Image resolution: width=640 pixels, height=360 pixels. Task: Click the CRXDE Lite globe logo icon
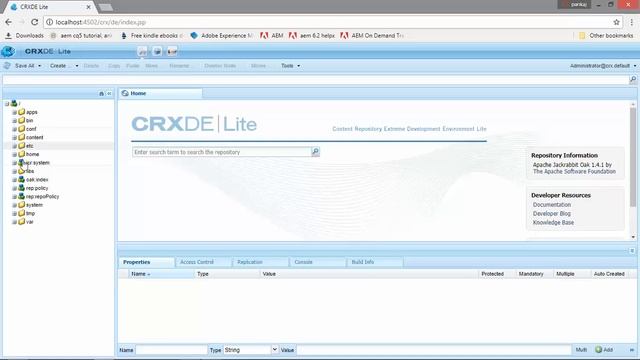[8, 51]
